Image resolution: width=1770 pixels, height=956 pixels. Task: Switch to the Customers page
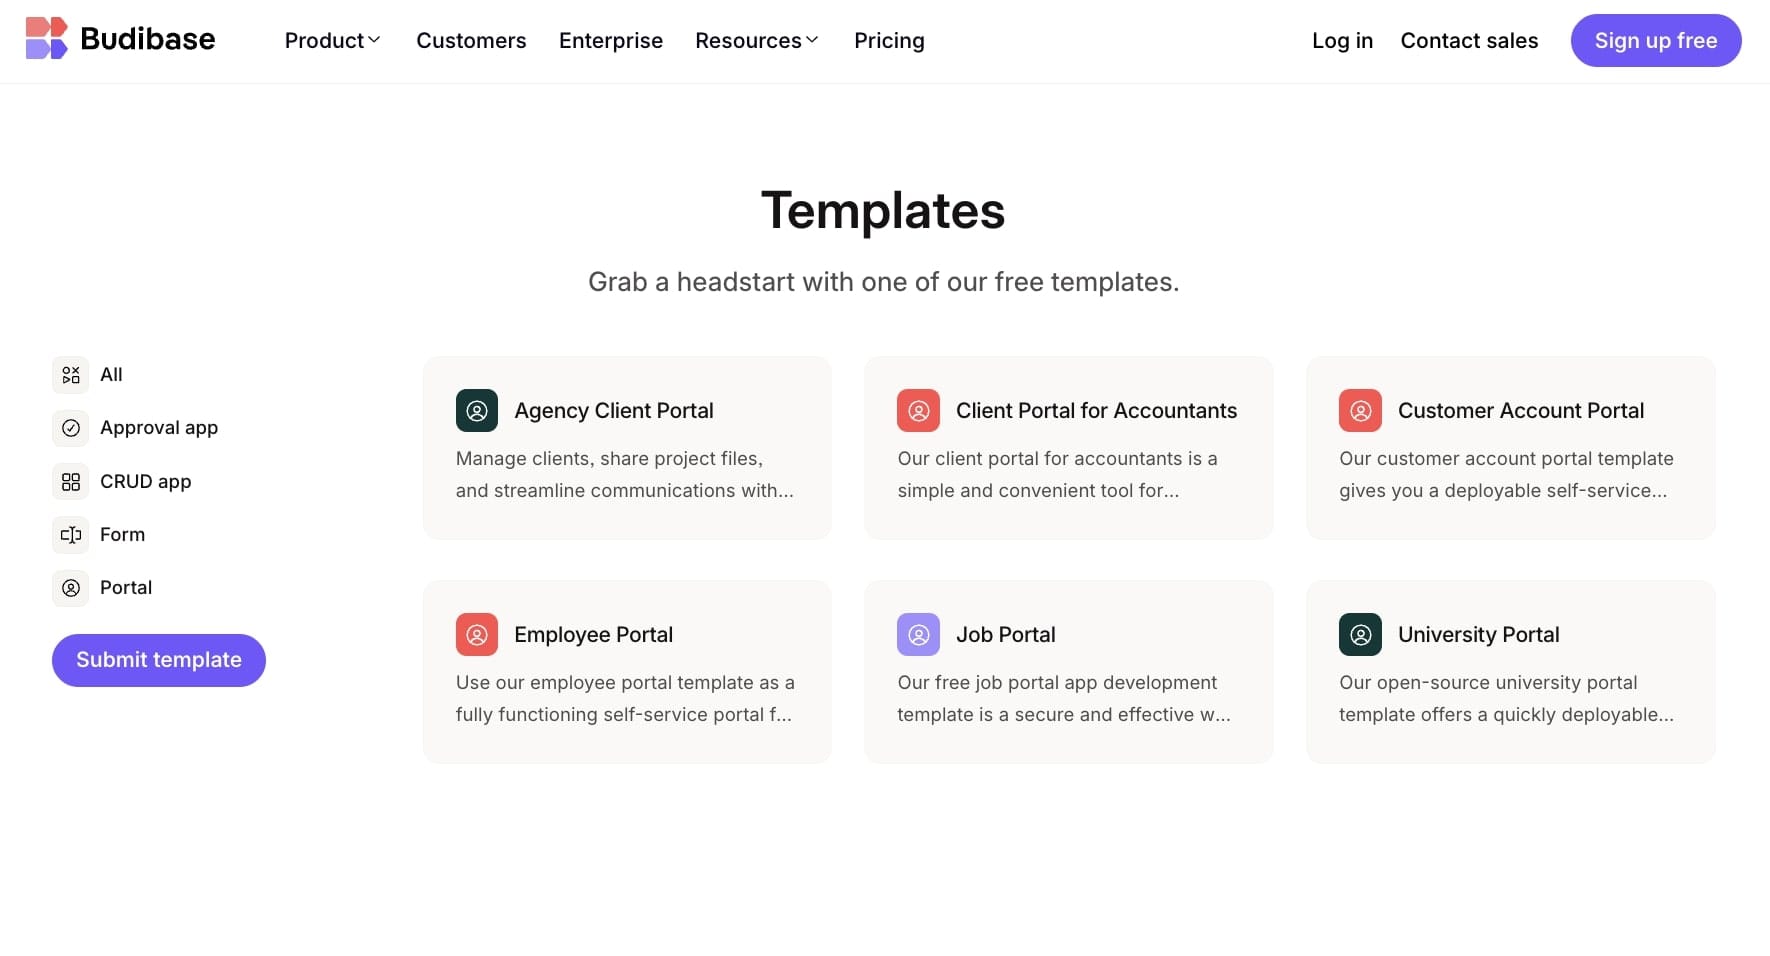471,41
